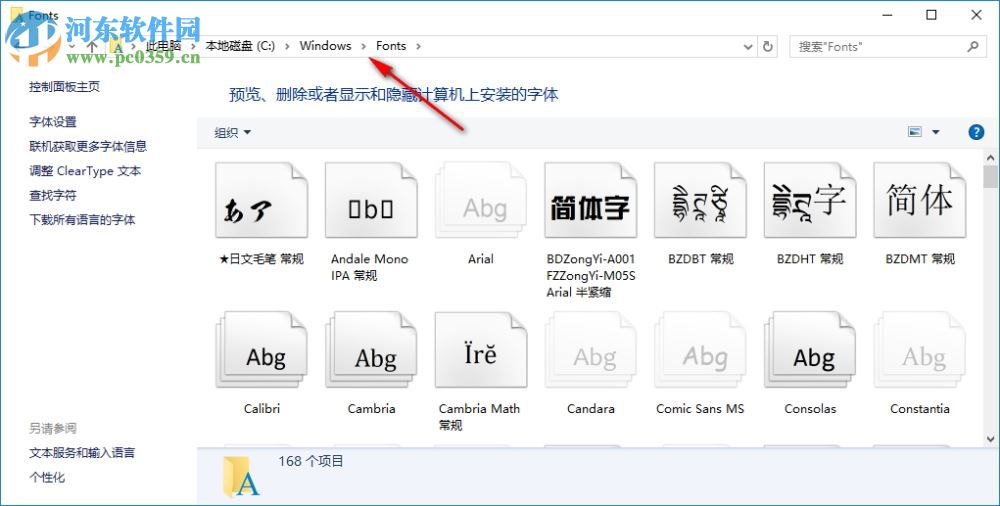
Task: Open the BZDMT 常规 font icon
Action: (x=920, y=200)
